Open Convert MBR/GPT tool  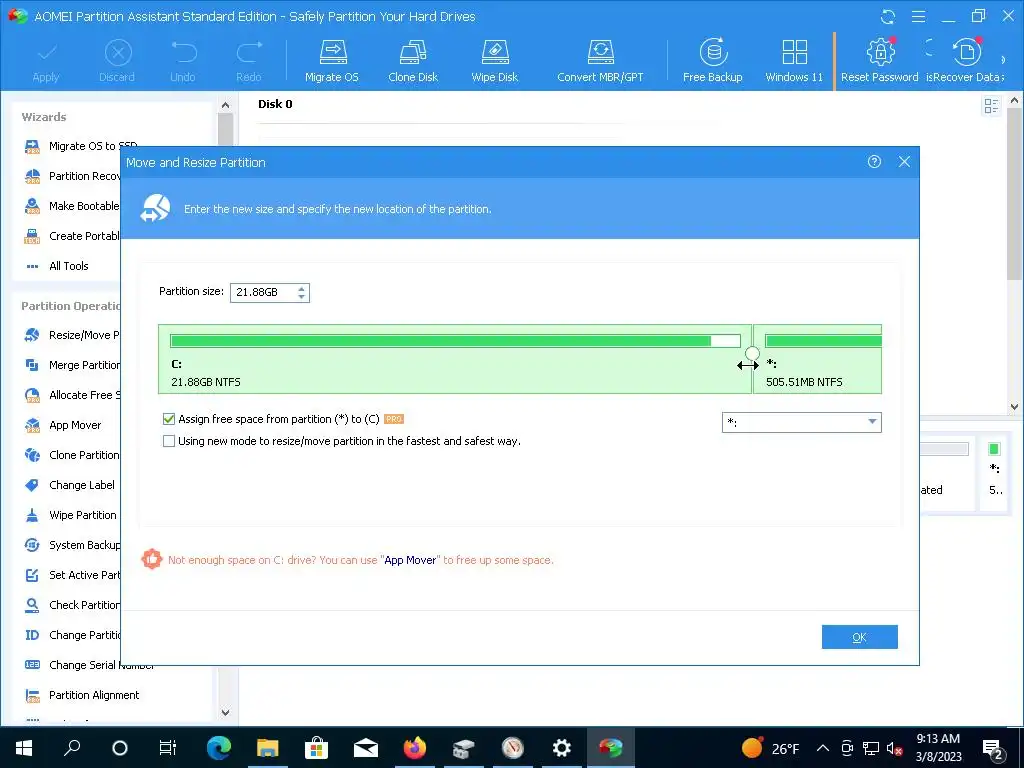(x=600, y=61)
